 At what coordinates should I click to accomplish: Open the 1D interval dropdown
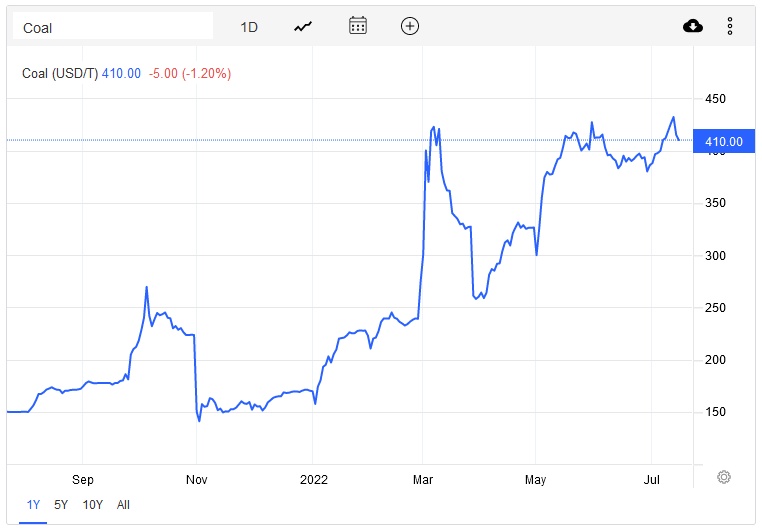pyautogui.click(x=249, y=27)
